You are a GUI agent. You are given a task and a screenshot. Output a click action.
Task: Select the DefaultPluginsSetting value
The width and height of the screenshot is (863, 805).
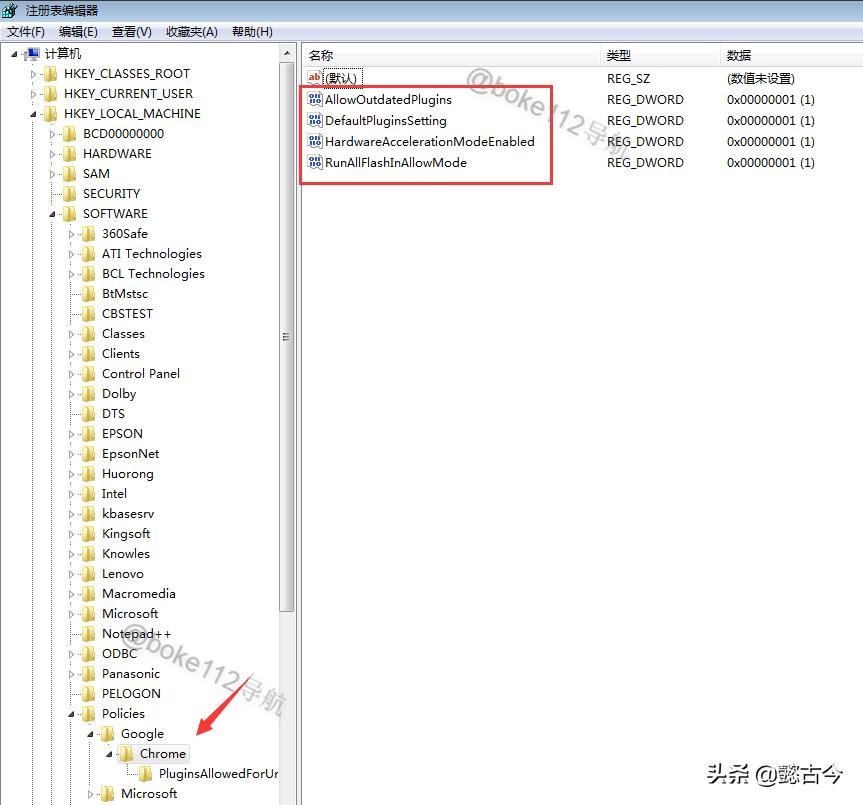coord(386,121)
